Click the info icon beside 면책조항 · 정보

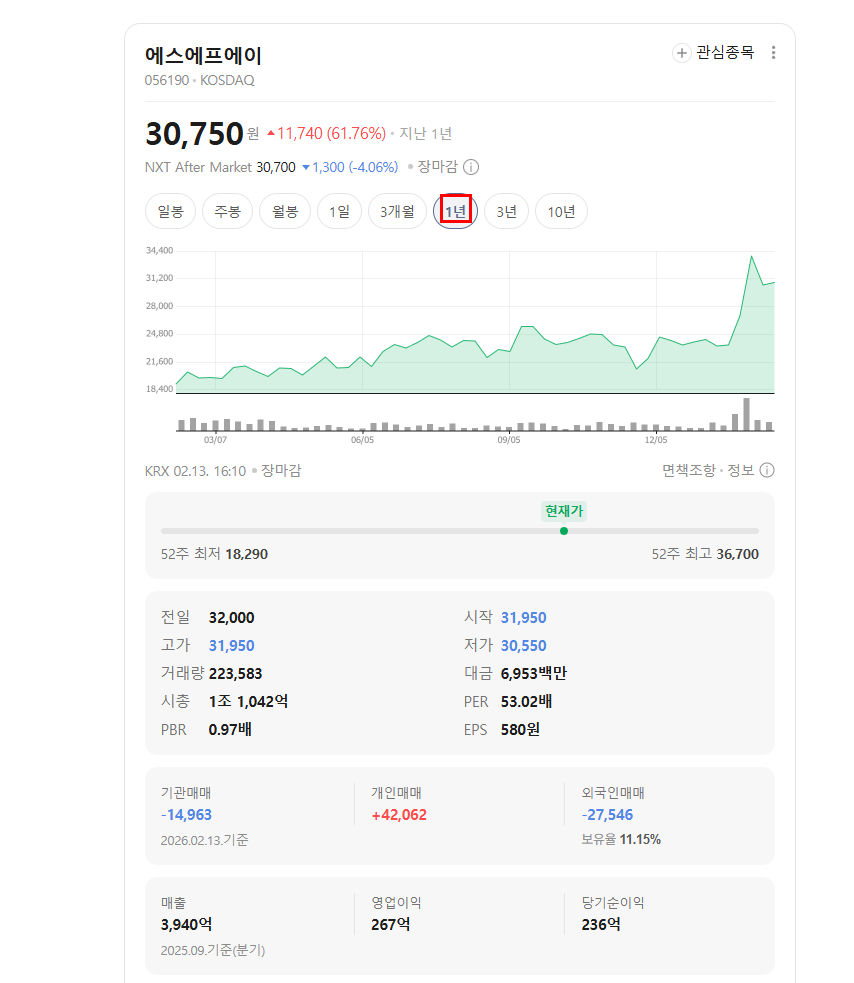[x=767, y=470]
